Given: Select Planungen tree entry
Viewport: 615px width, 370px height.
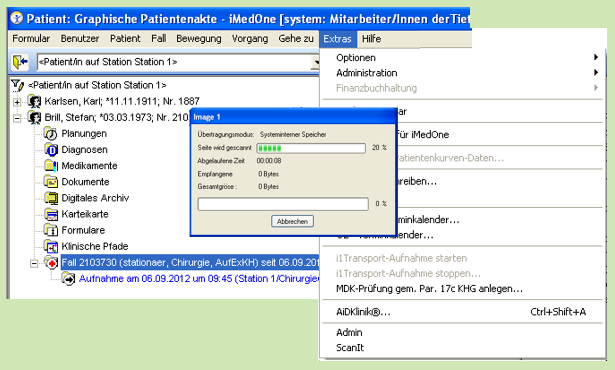Looking at the screenshot, I should click(84, 133).
